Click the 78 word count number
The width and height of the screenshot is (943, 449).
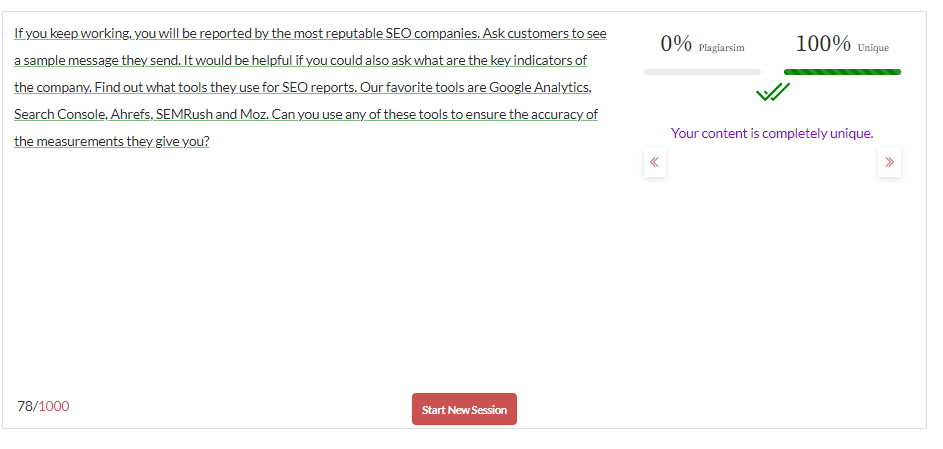click(25, 406)
